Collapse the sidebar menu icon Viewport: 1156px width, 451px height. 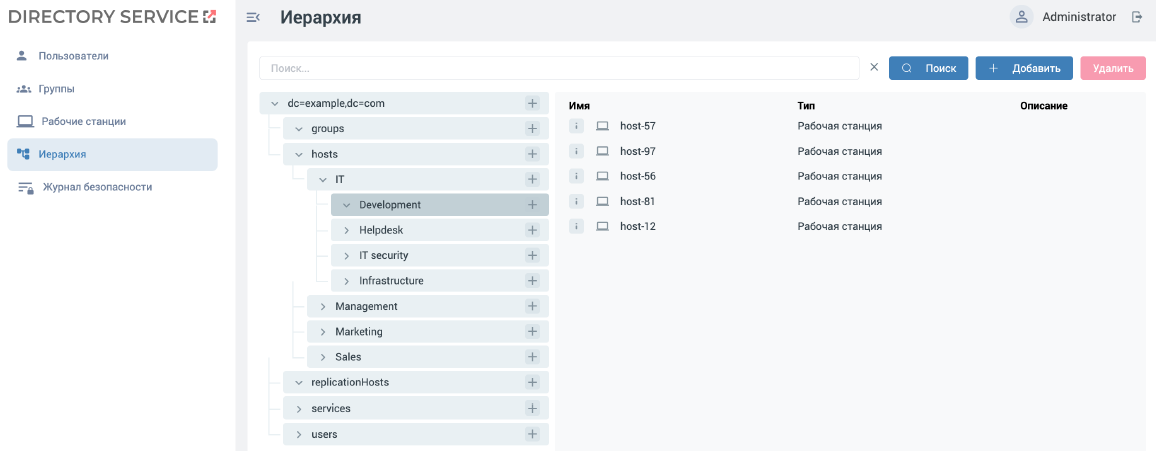point(253,17)
